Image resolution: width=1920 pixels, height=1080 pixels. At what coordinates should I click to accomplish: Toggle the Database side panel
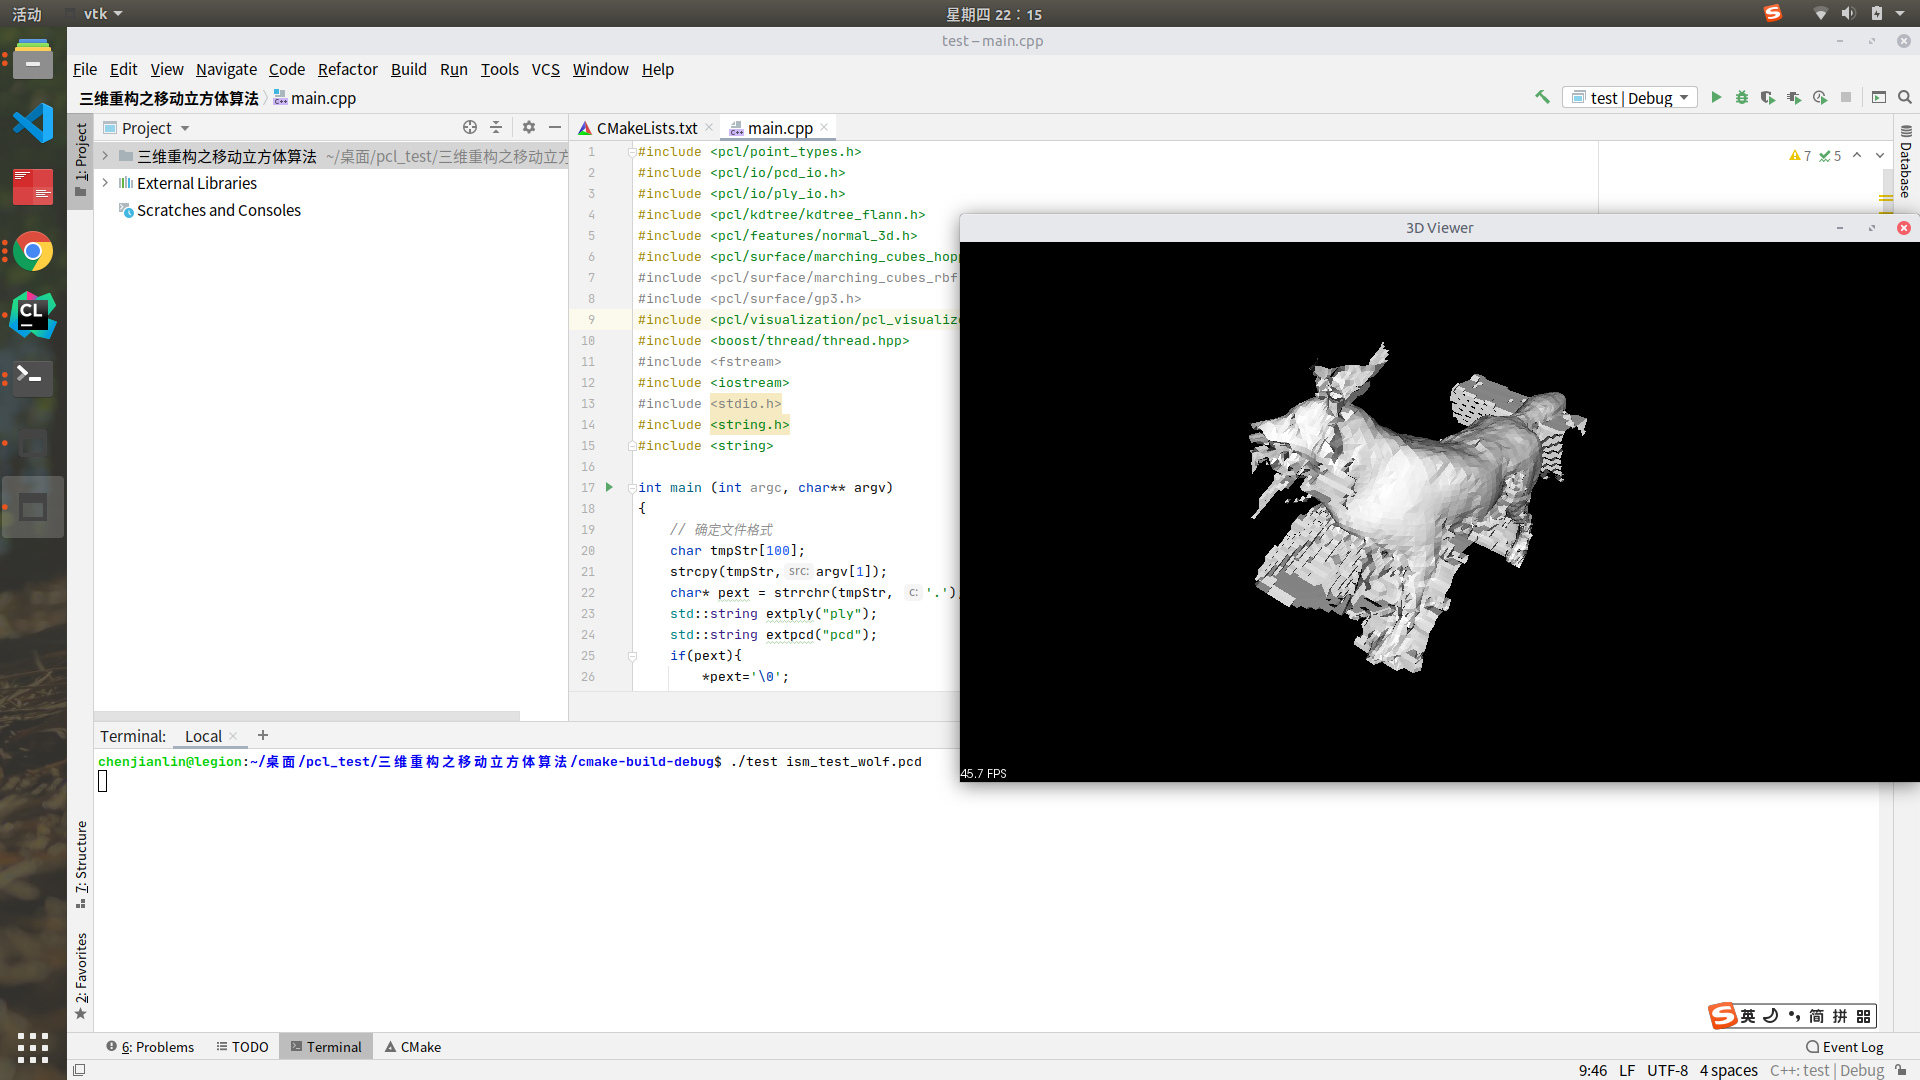tap(1906, 163)
